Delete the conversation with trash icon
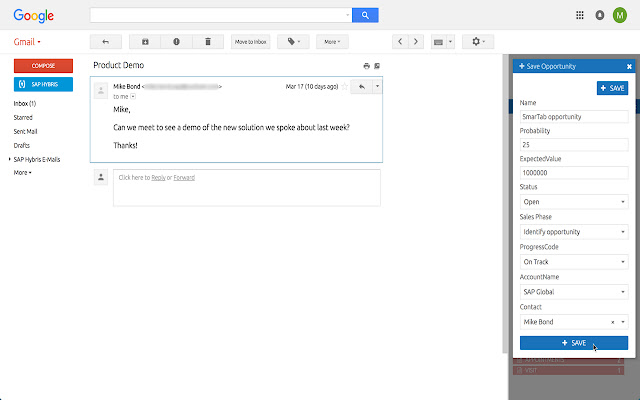The width and height of the screenshot is (640, 400). [x=208, y=42]
